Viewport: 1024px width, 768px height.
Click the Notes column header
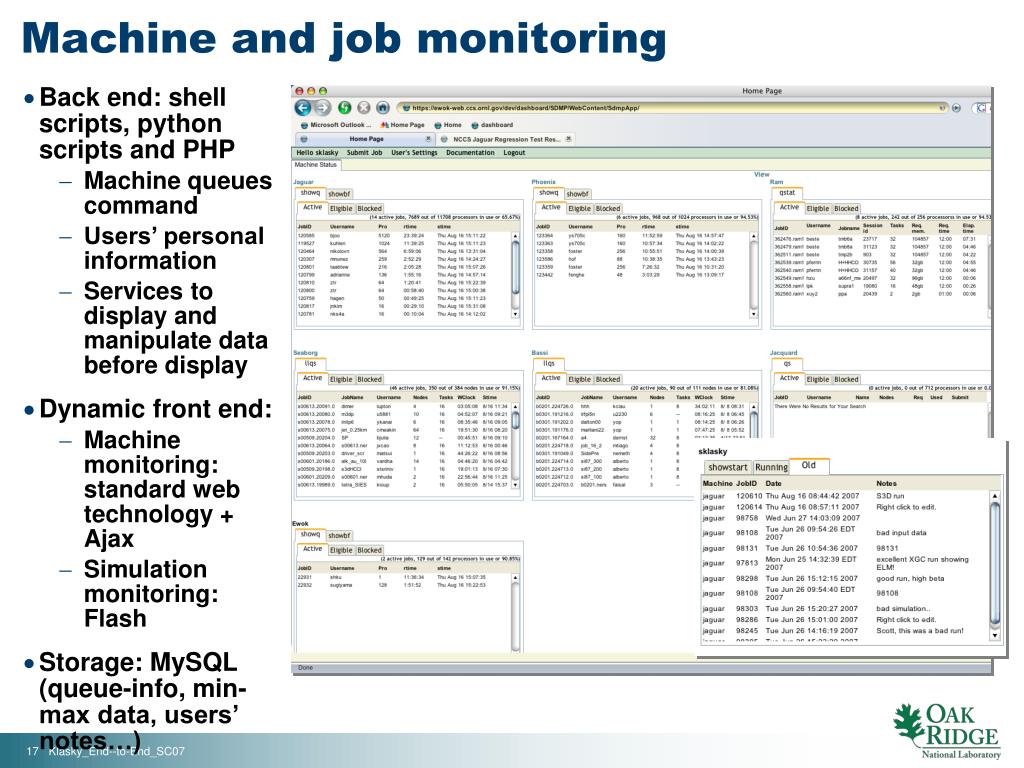pyautogui.click(x=886, y=483)
